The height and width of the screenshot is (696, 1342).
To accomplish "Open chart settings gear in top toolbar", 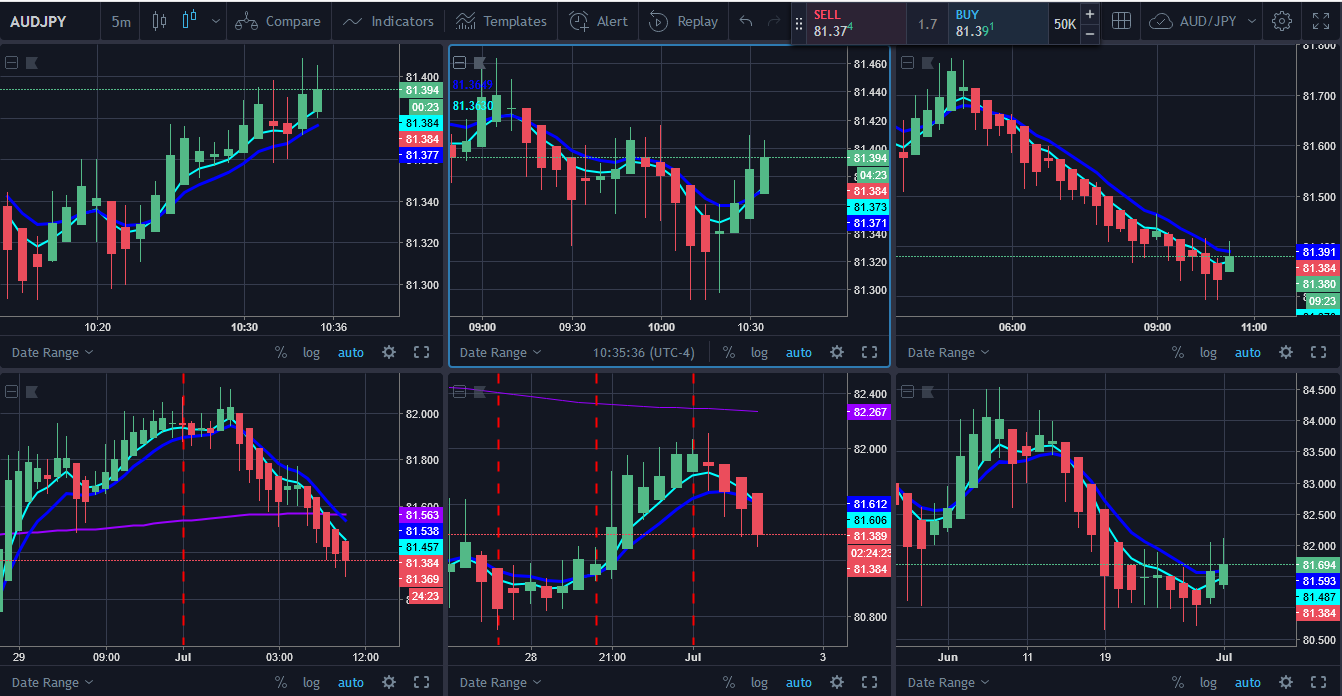I will [x=1282, y=21].
